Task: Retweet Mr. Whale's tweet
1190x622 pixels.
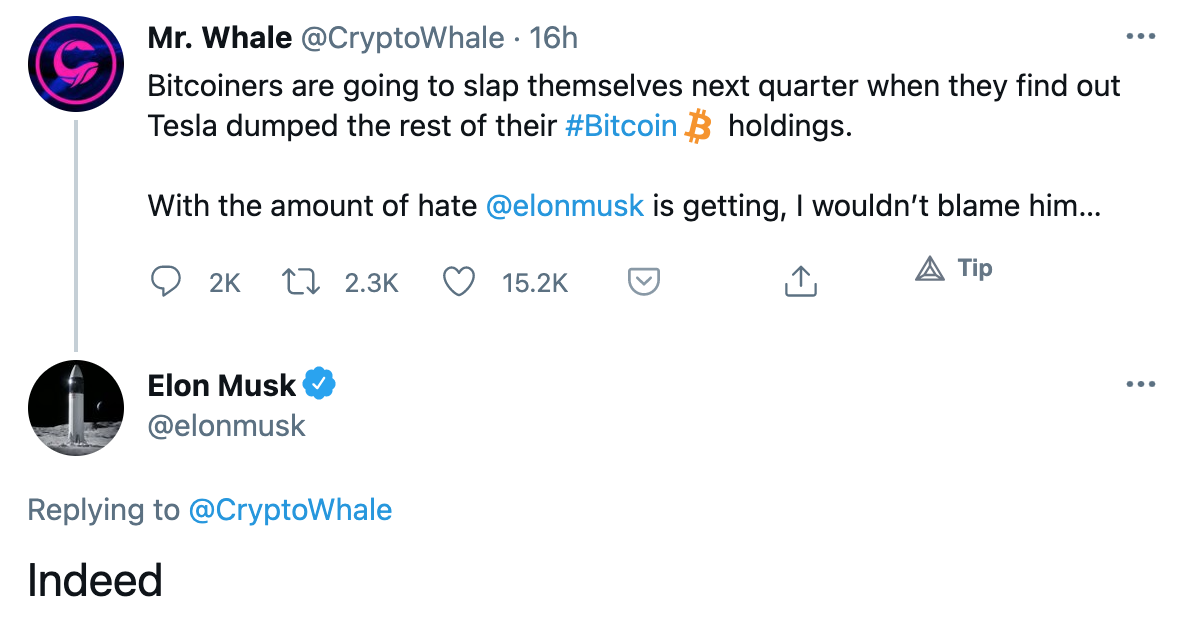Action: (302, 283)
